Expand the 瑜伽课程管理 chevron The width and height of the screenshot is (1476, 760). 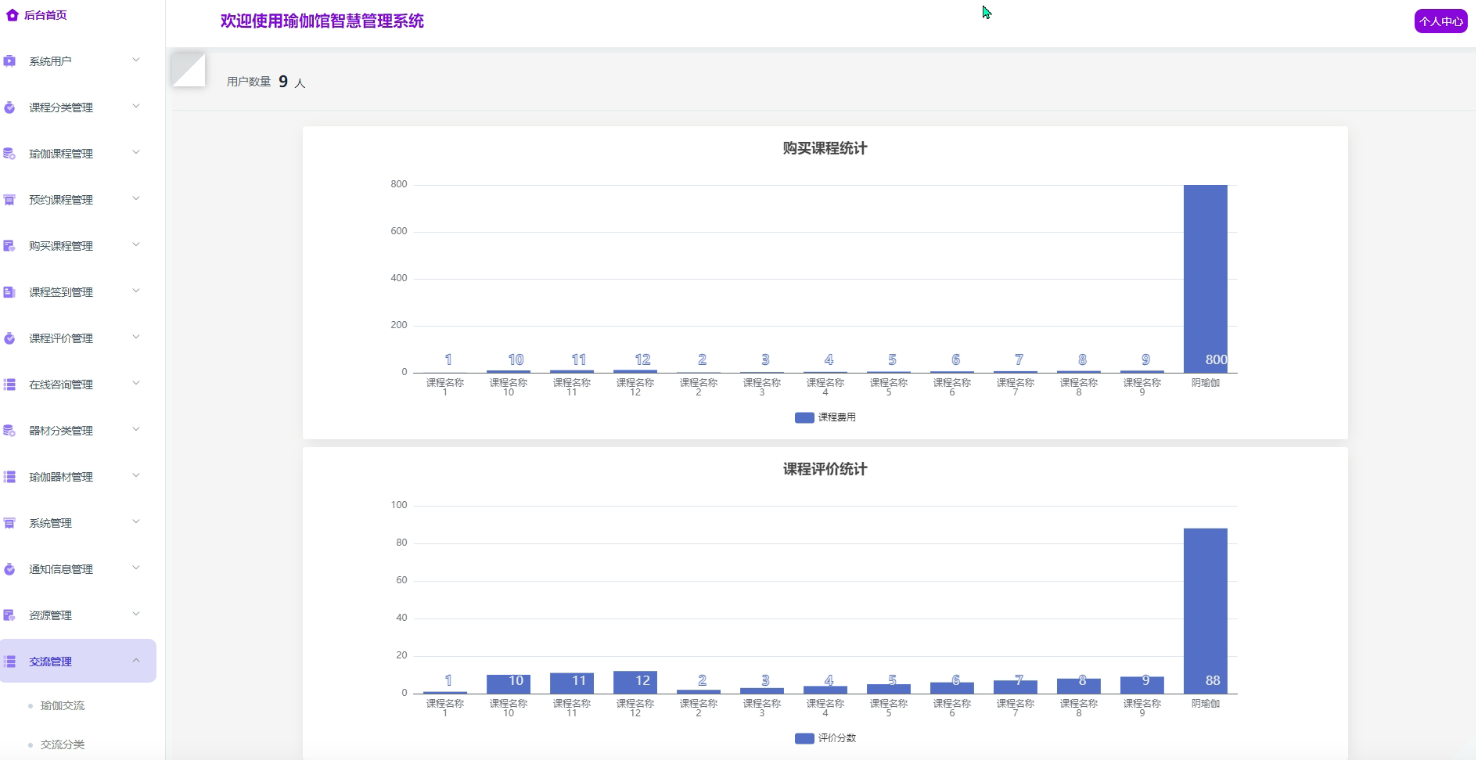pyautogui.click(x=136, y=152)
